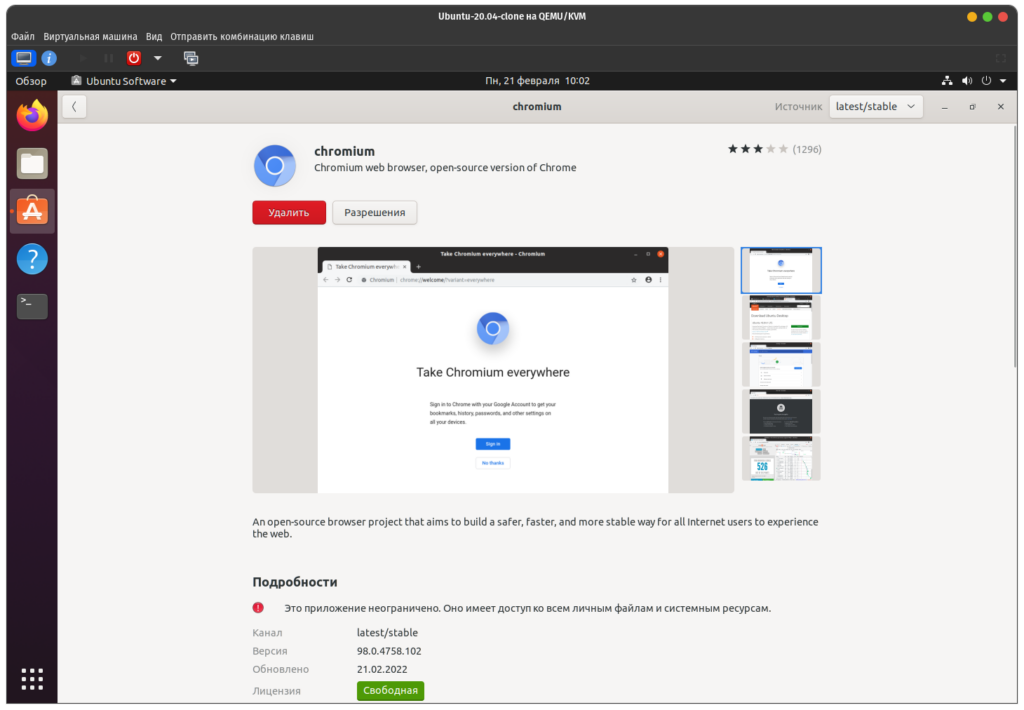1024x710 pixels.
Task: Click the VM info details icon
Action: click(x=49, y=58)
